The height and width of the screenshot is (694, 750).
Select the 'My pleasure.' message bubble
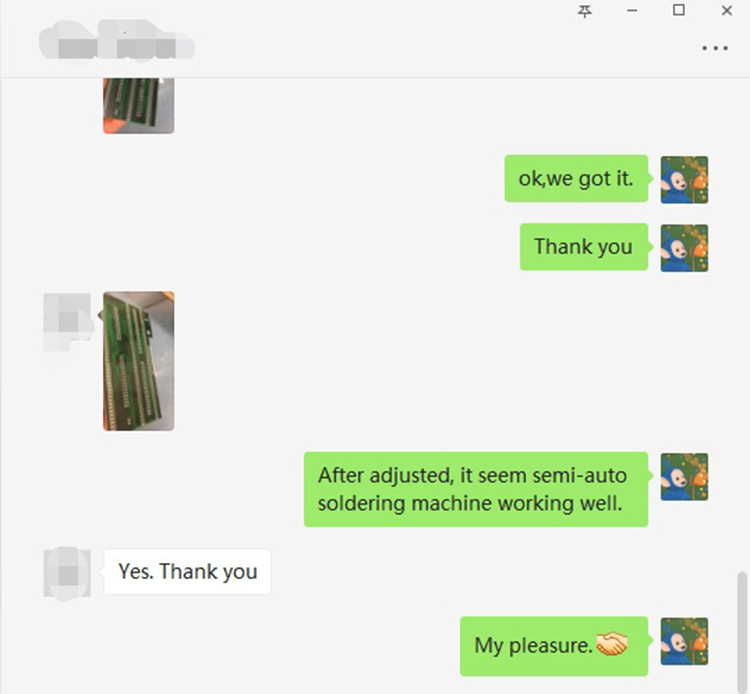554,646
